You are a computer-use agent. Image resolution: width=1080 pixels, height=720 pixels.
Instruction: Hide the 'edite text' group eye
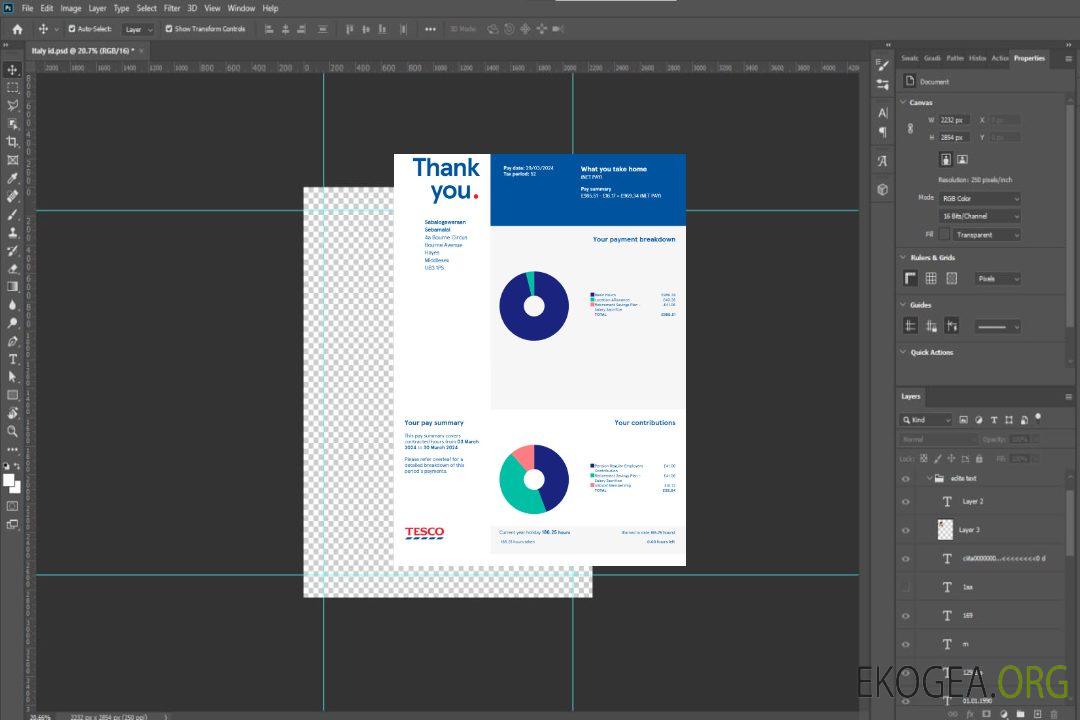tap(906, 478)
